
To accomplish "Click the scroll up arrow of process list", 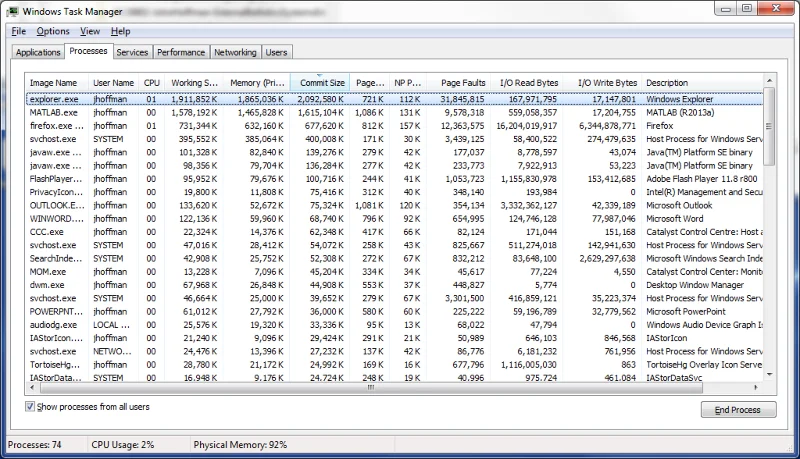I will coord(769,81).
